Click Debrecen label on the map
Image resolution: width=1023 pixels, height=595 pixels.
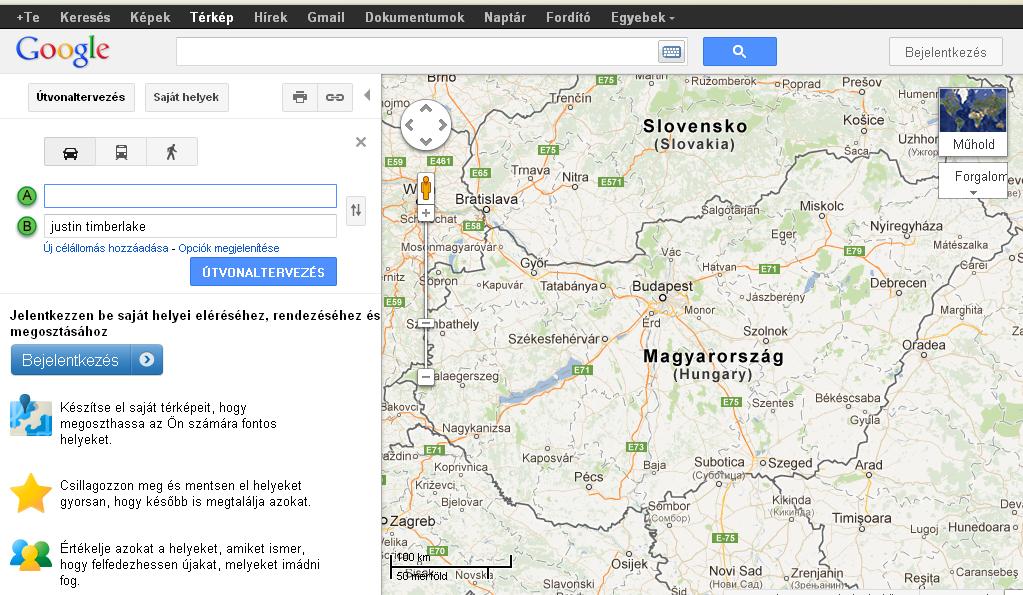pyautogui.click(x=898, y=283)
